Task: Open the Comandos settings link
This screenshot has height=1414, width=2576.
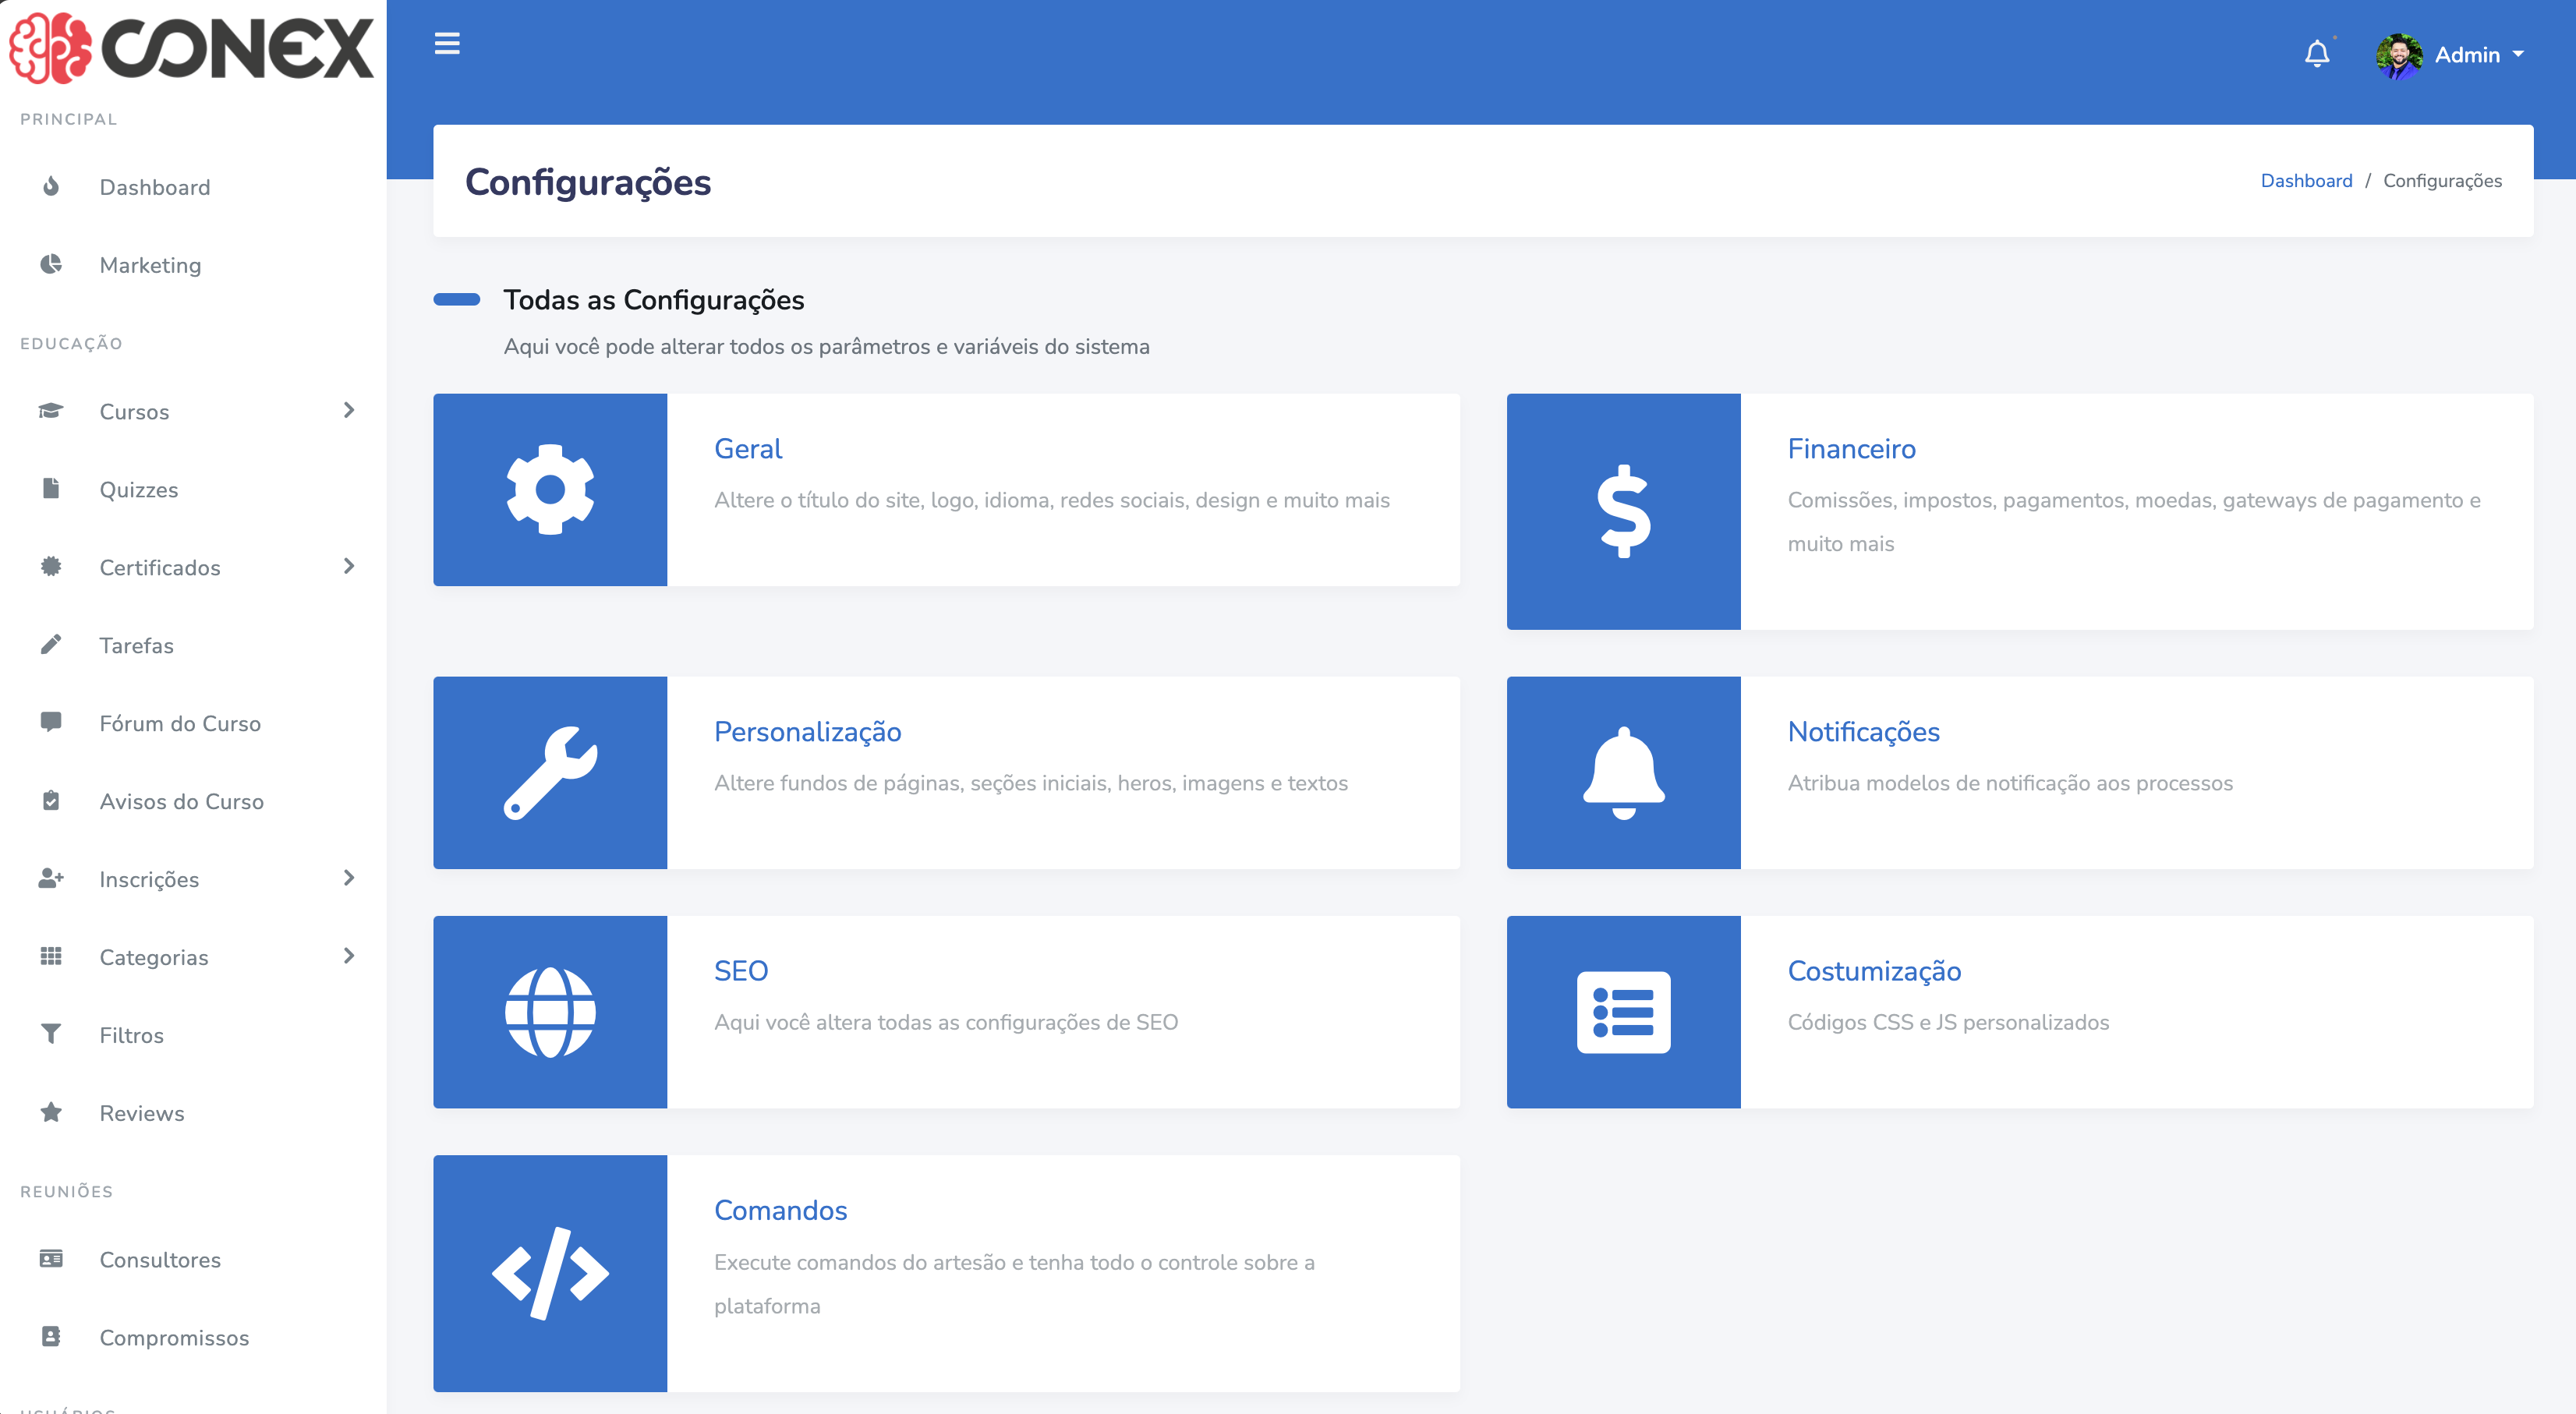Action: pos(780,1210)
